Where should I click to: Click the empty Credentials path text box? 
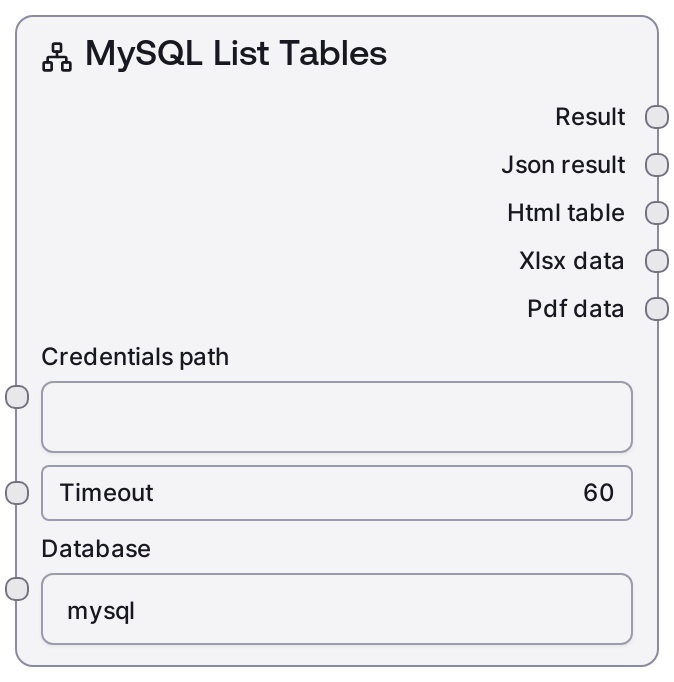click(336, 417)
